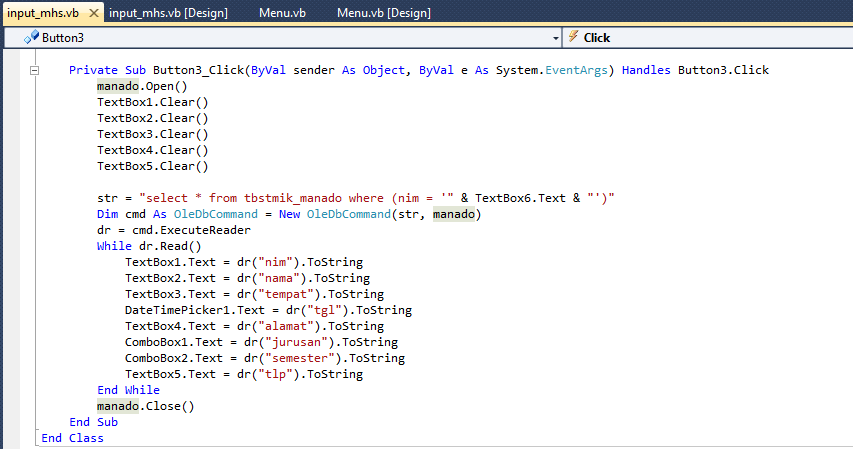Click the line assigning dr("alamat")
Screen dimensions: 853x449
255,326
